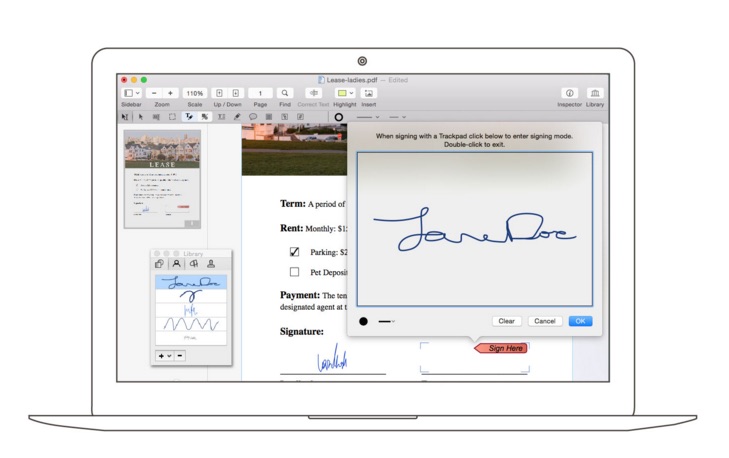Select the signatures tab in Library
729x458 pixels.
point(176,263)
